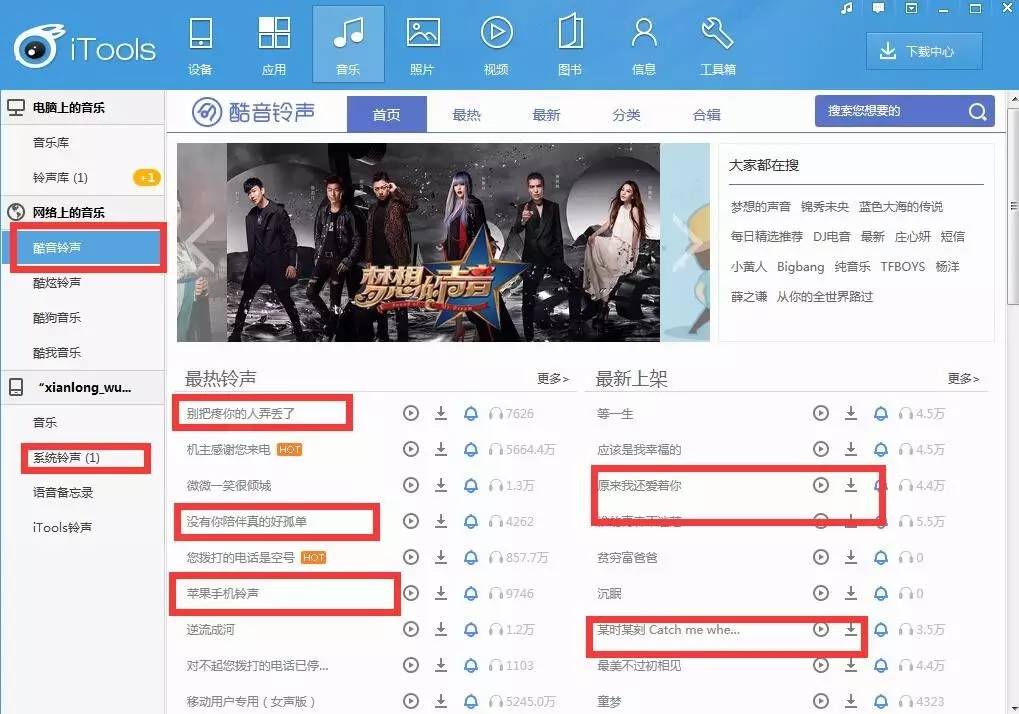This screenshot has width=1019, height=714.
Task: Select 酷音铃声 in the sidebar
Action: pyautogui.click(x=83, y=248)
